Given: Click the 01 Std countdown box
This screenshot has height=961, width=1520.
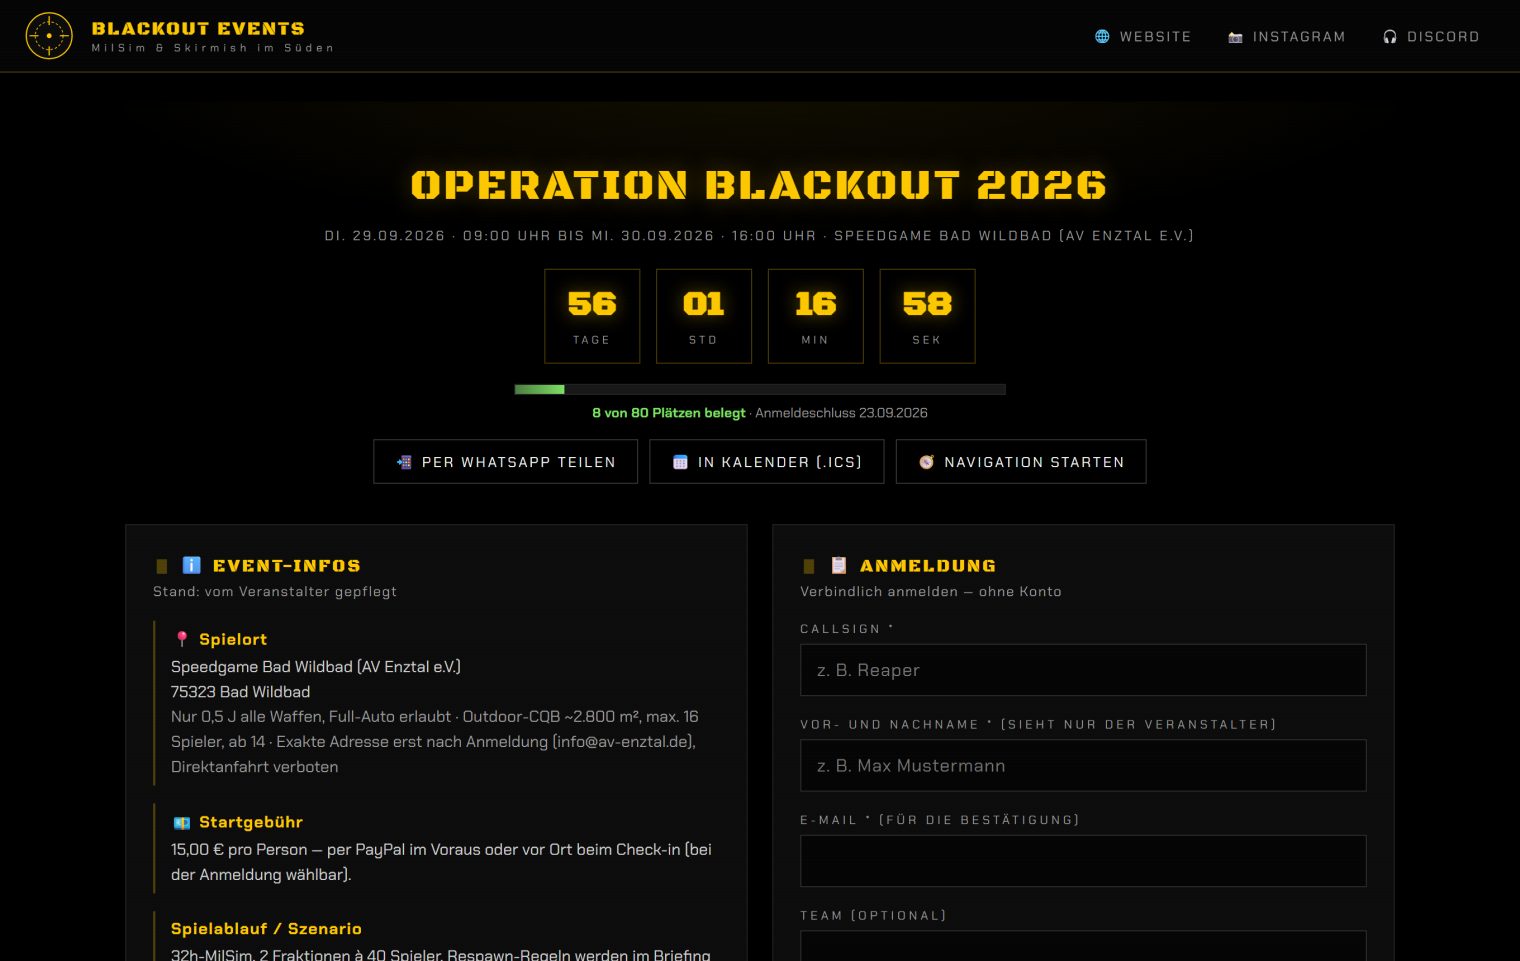Looking at the screenshot, I should click(704, 316).
